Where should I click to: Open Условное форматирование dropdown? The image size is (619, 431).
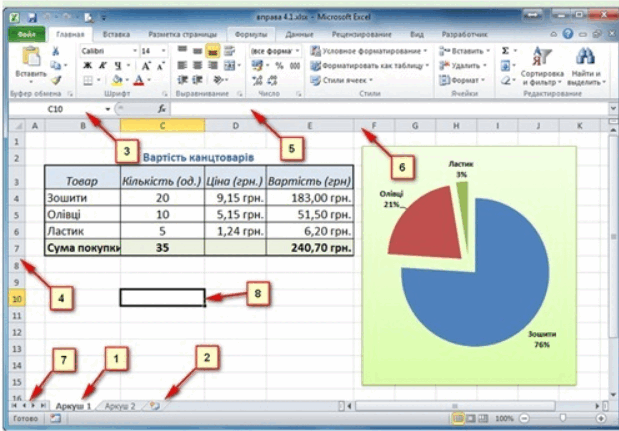pyautogui.click(x=369, y=51)
